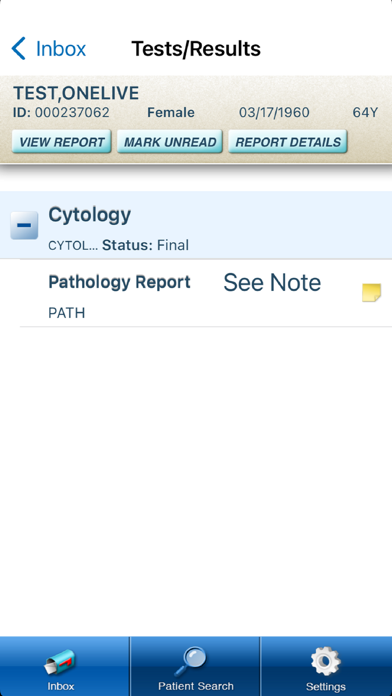Open the Report Details button
392x696 pixels.
coord(288,142)
